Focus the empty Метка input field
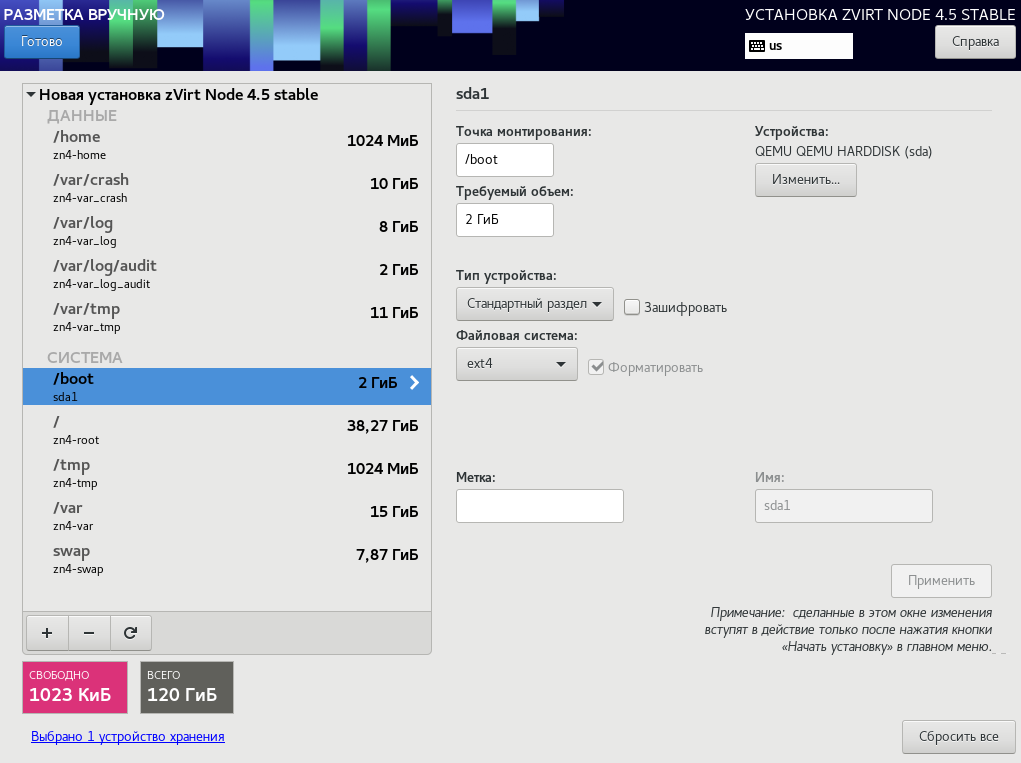Viewport: 1021px width, 763px height. pyautogui.click(x=540, y=506)
